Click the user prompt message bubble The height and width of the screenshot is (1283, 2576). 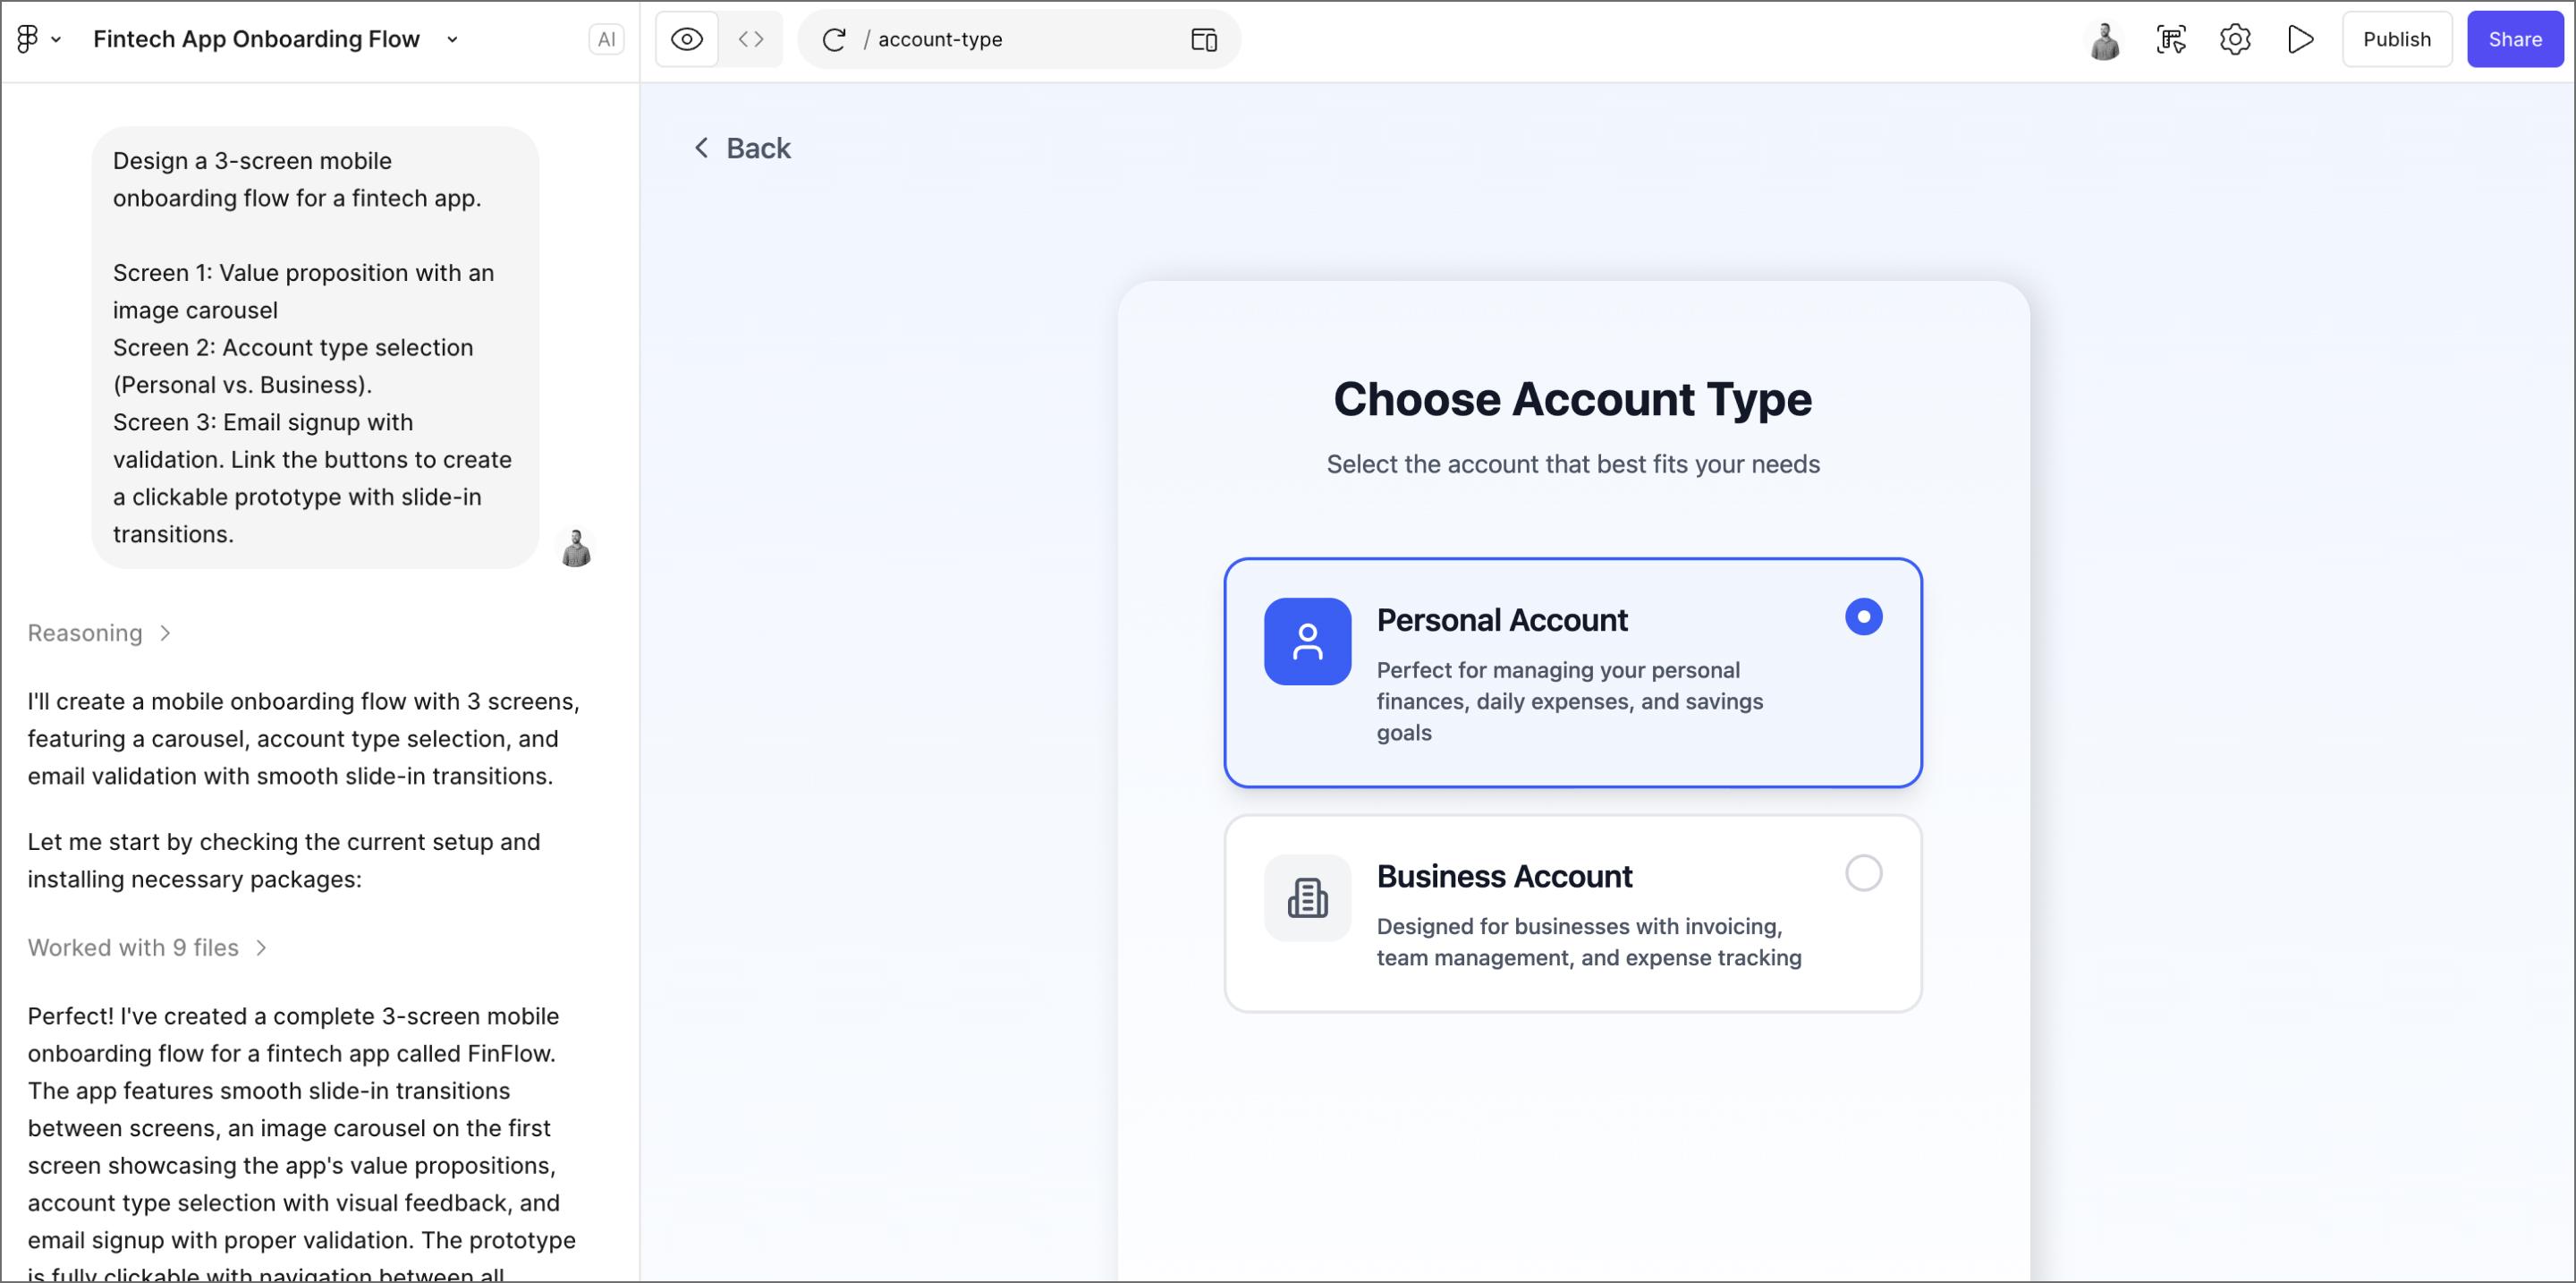pos(315,347)
